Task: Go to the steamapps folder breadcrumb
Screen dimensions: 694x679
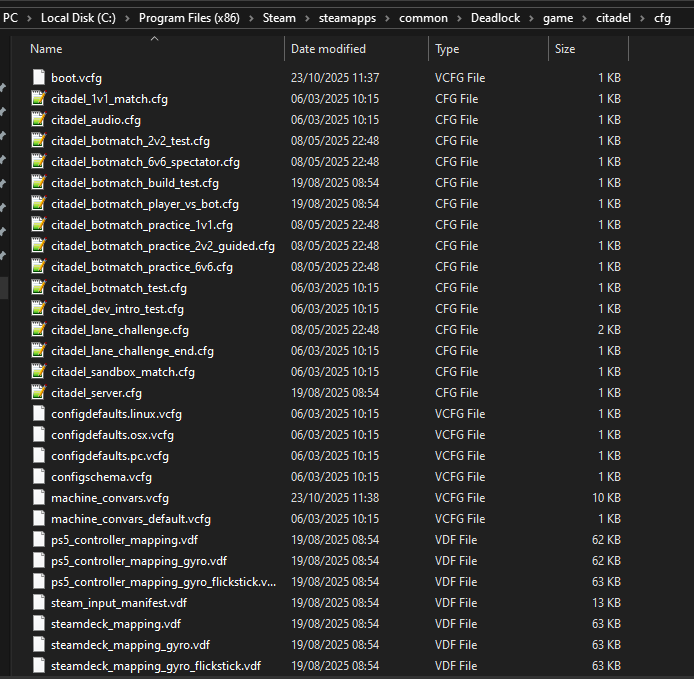Action: [347, 18]
